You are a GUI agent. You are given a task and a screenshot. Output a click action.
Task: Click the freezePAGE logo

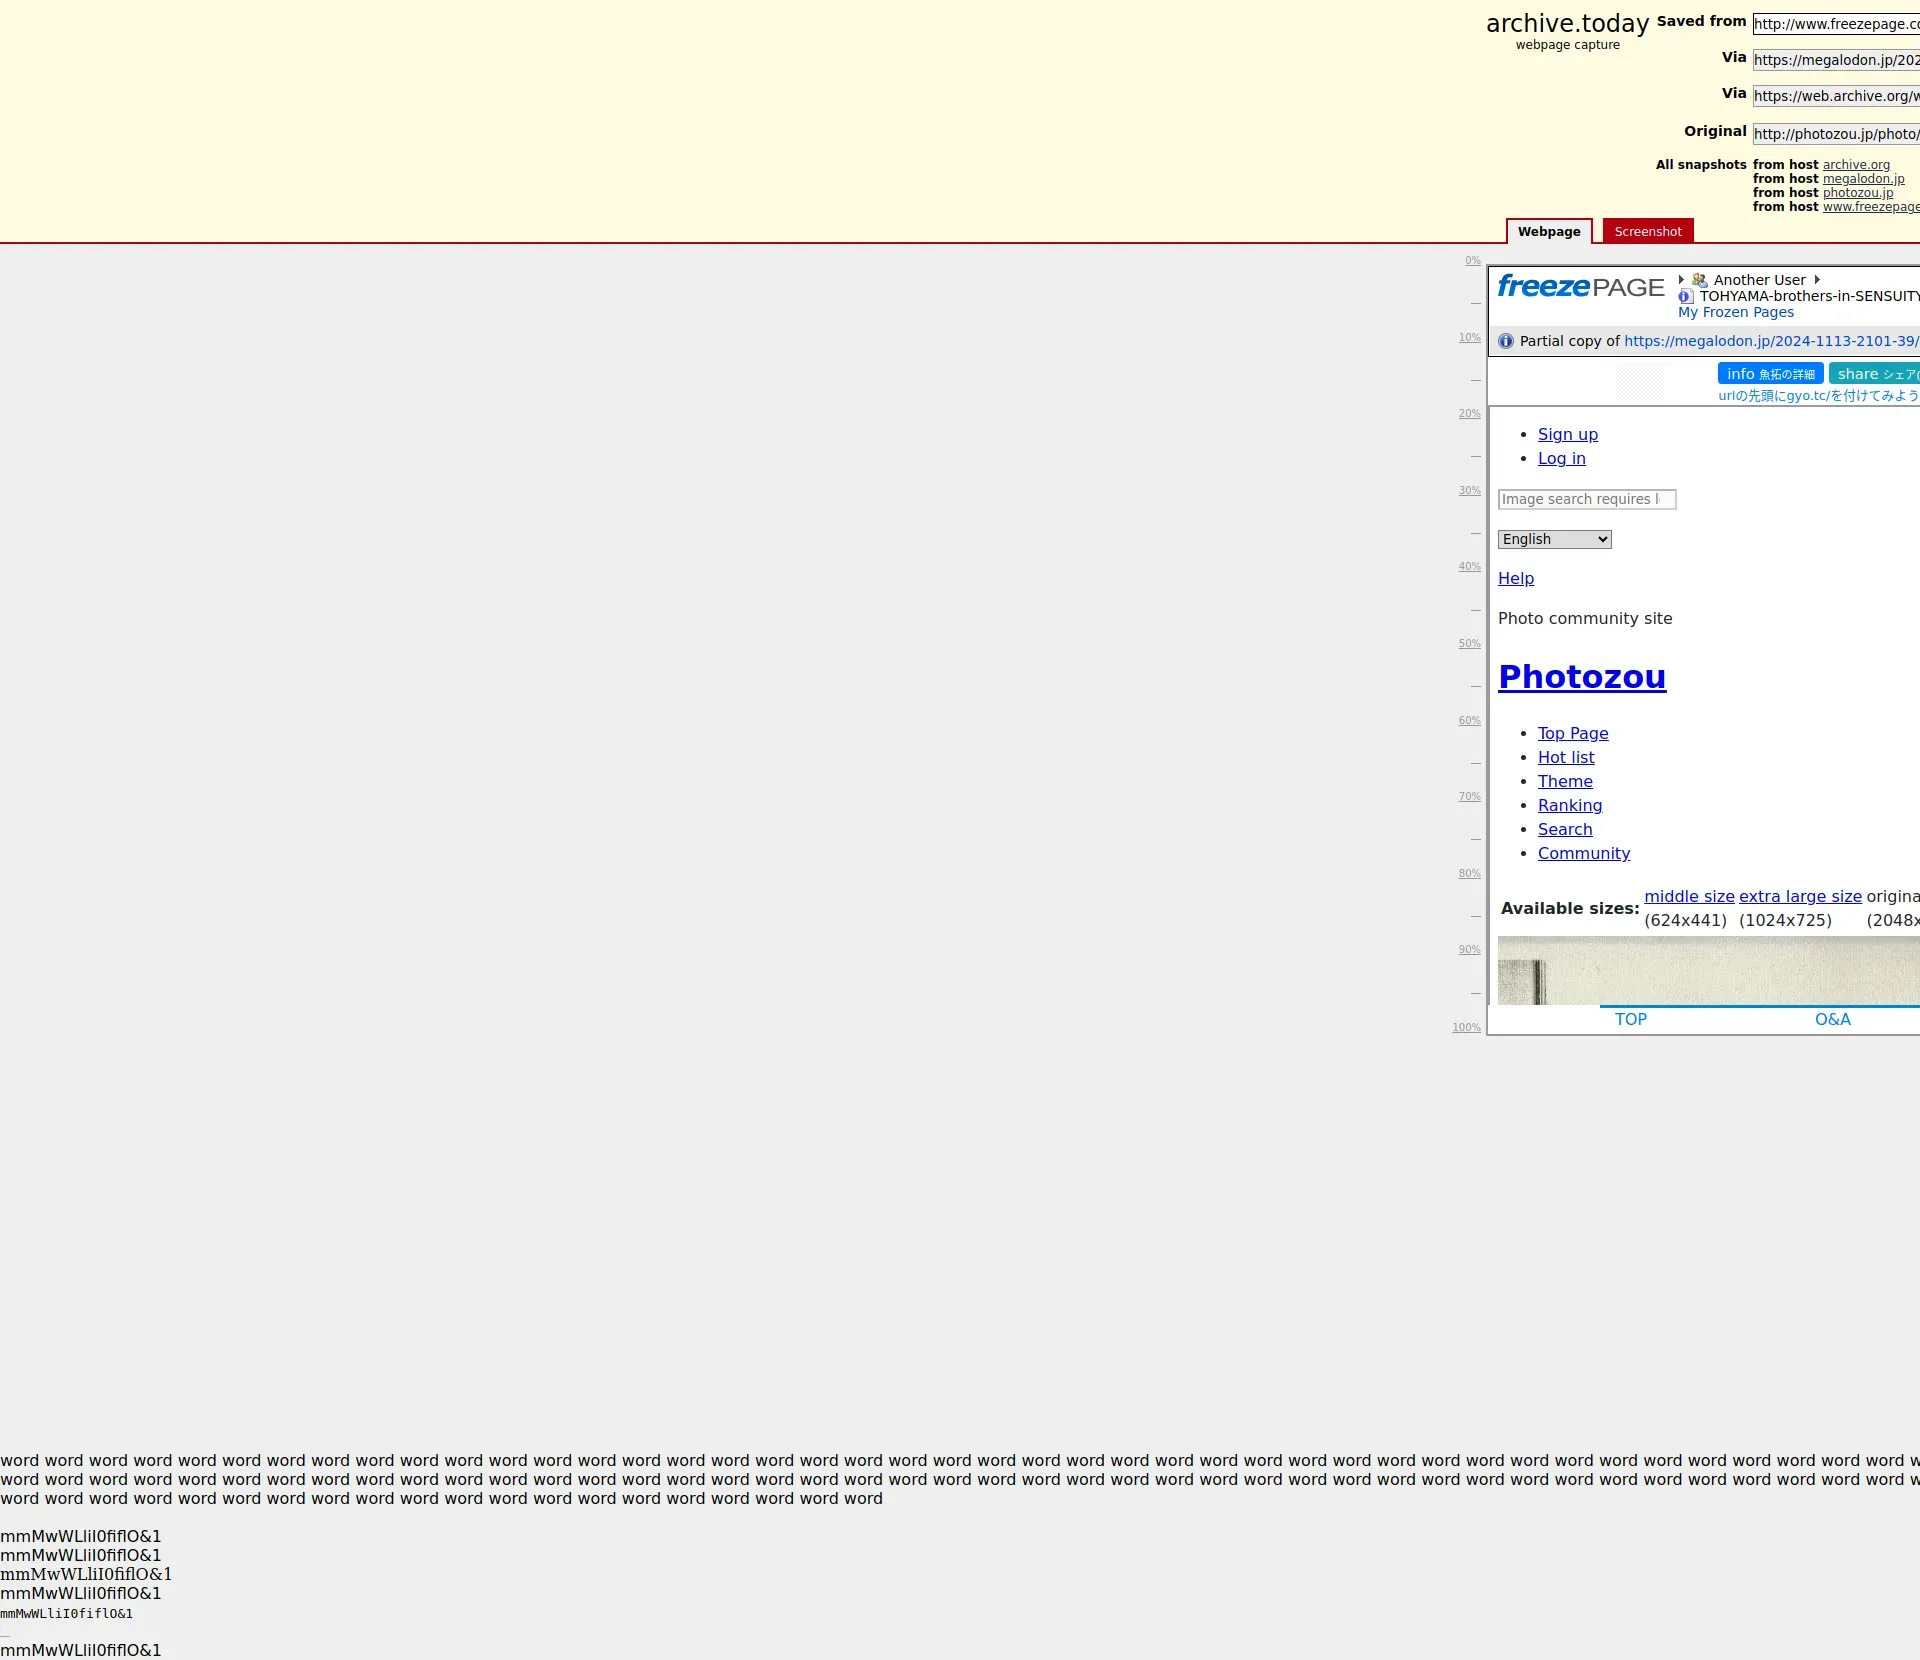coord(1580,287)
